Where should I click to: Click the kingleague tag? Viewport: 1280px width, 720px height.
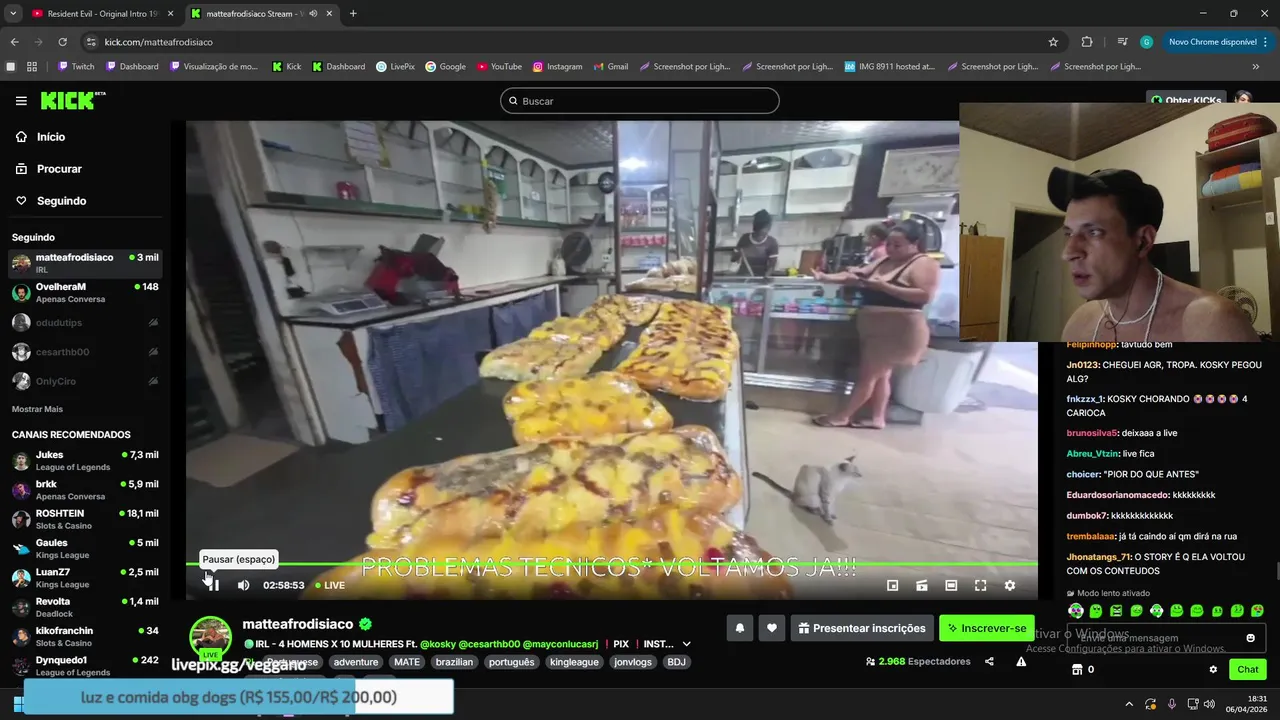574,662
